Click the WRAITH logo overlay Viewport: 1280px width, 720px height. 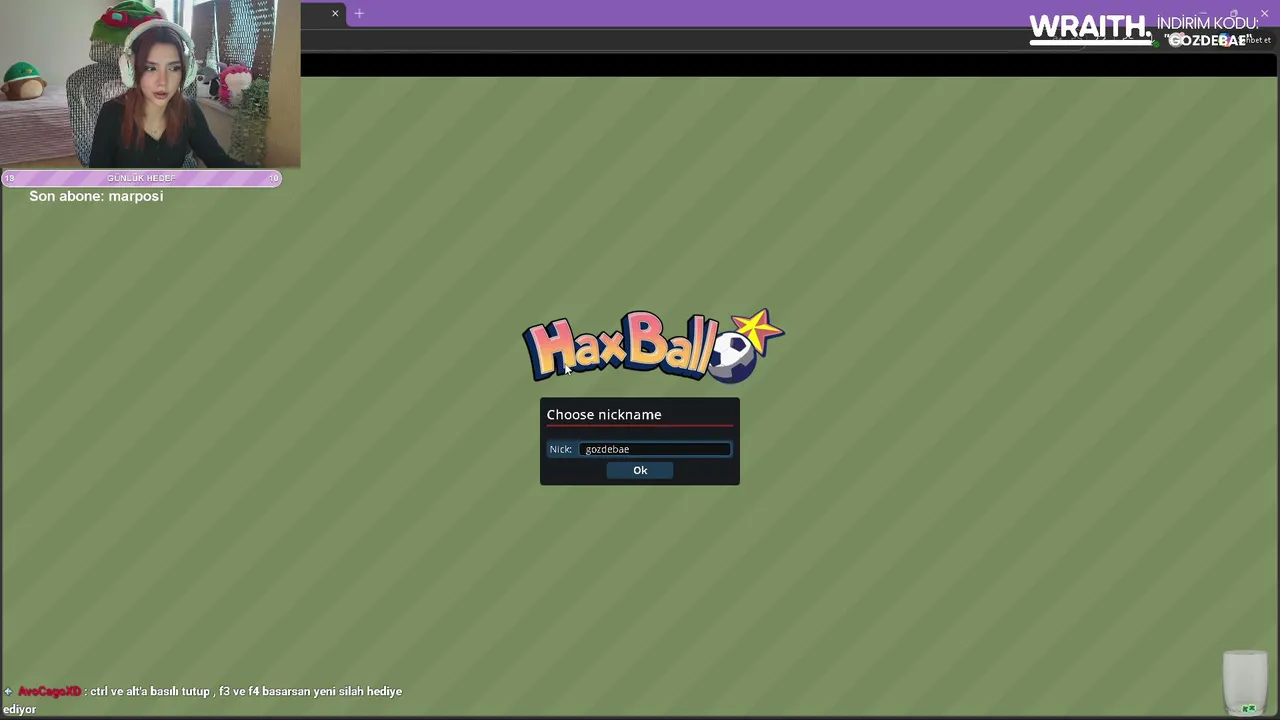(1090, 28)
